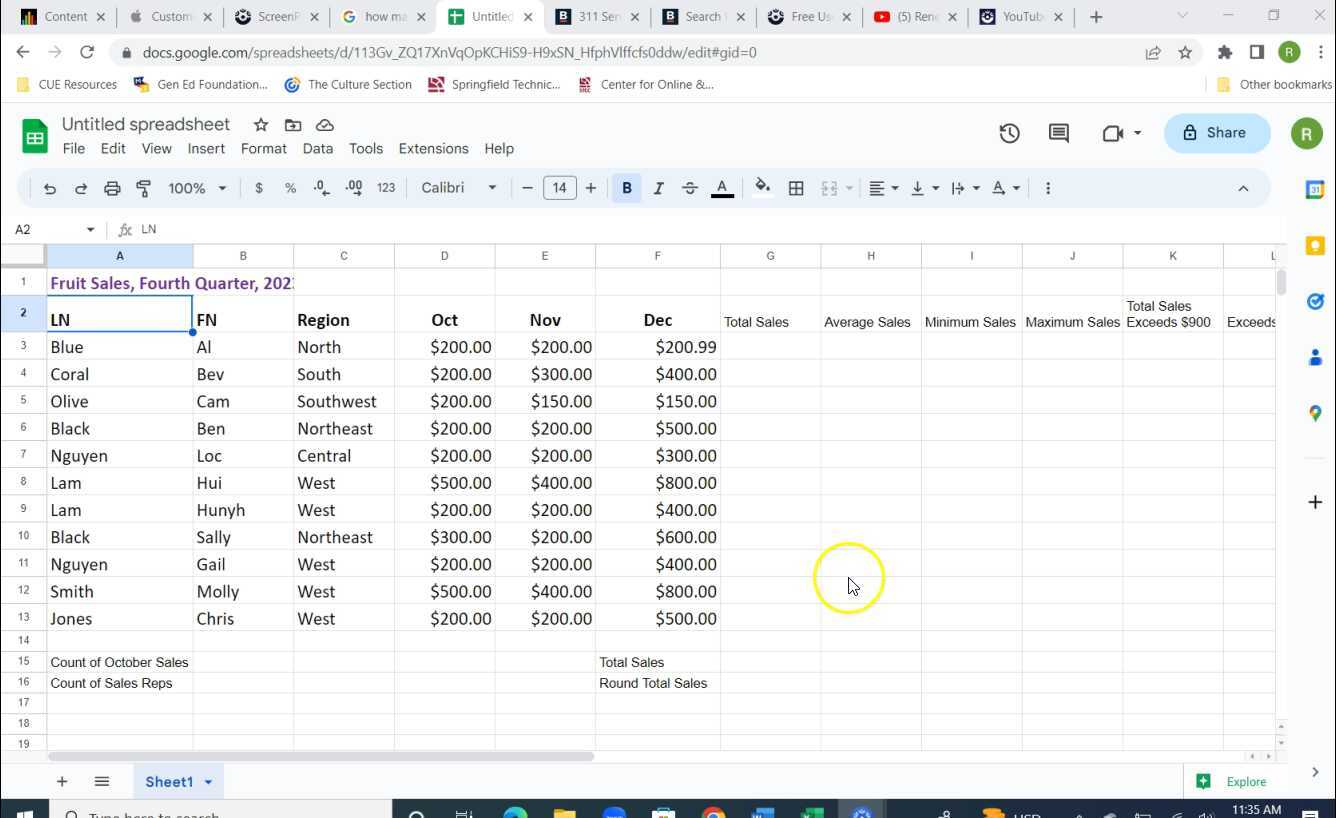Image resolution: width=1336 pixels, height=818 pixels.
Task: Open the Format menu
Action: coord(264,148)
